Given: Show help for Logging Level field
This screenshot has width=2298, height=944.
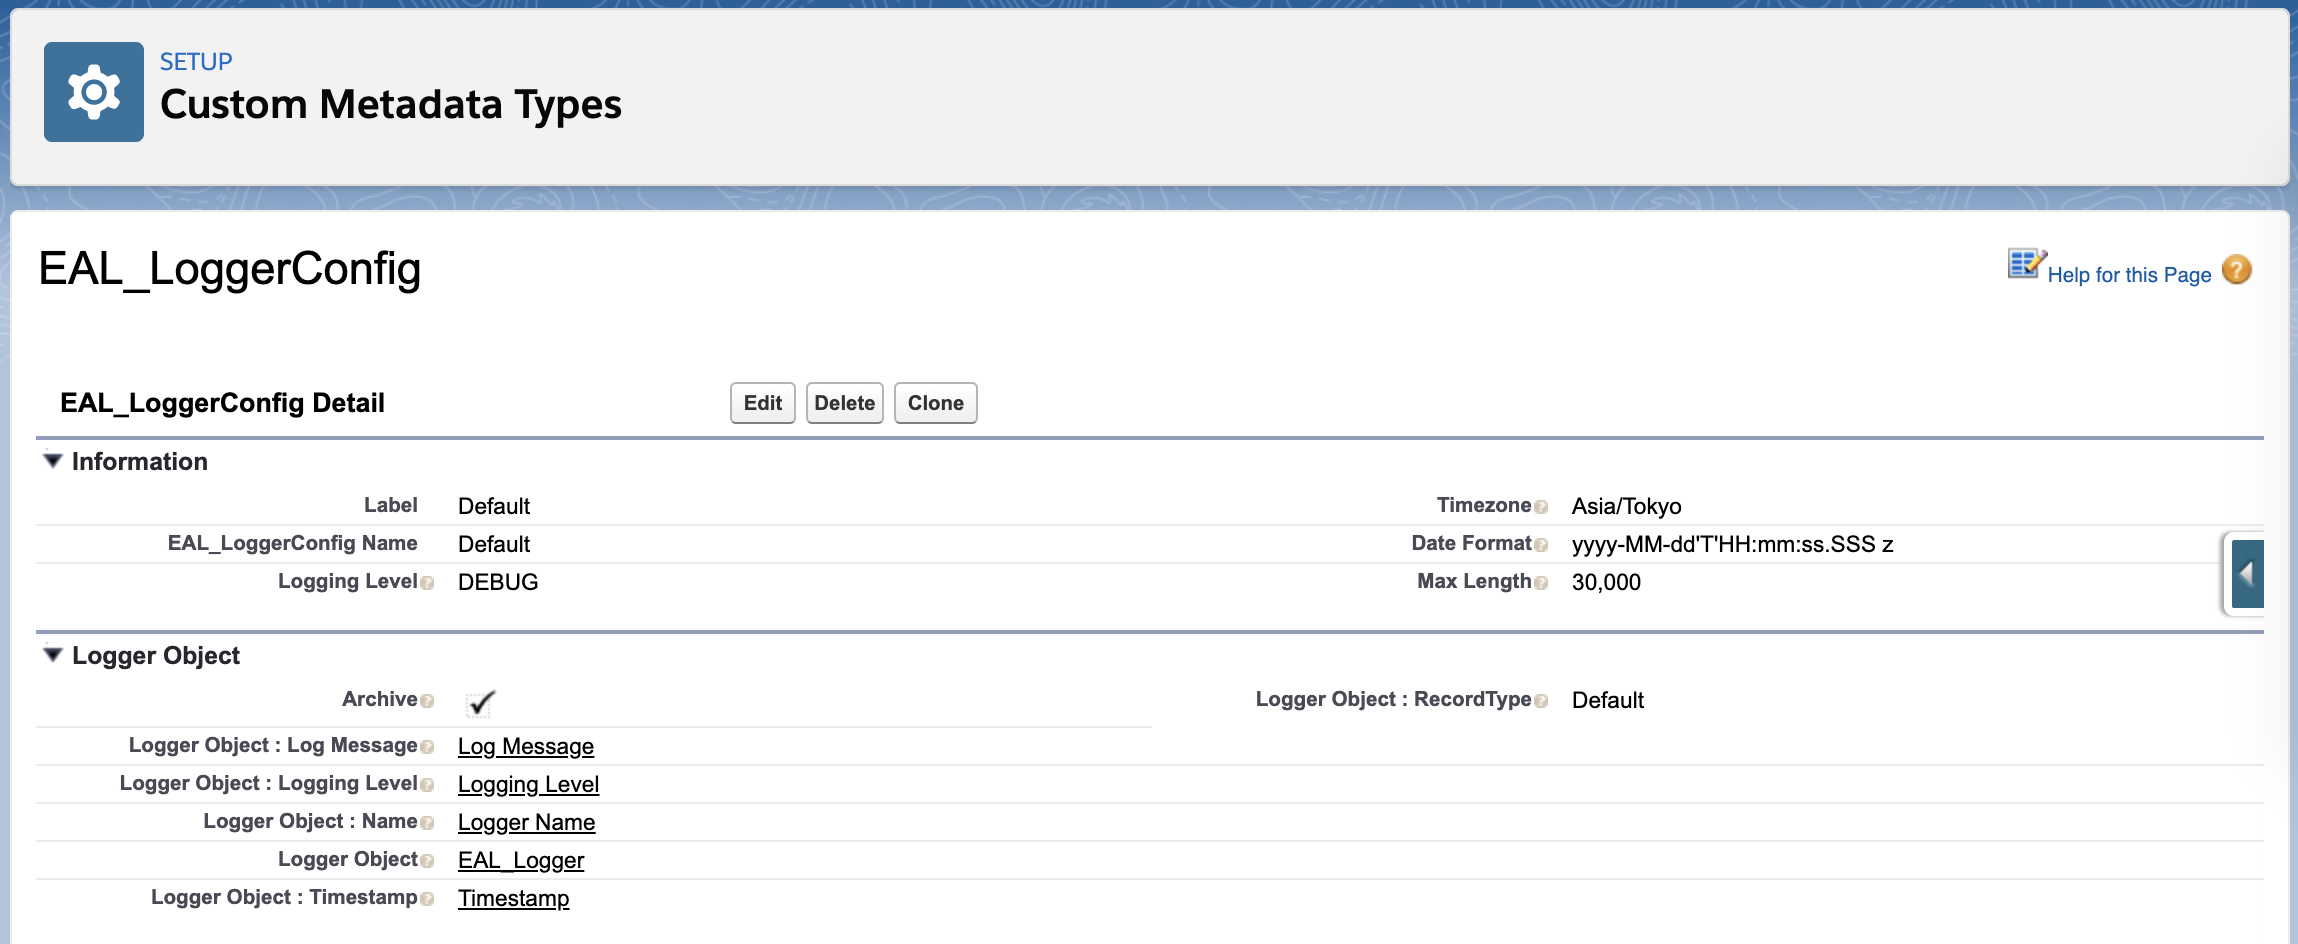Looking at the screenshot, I should [428, 583].
